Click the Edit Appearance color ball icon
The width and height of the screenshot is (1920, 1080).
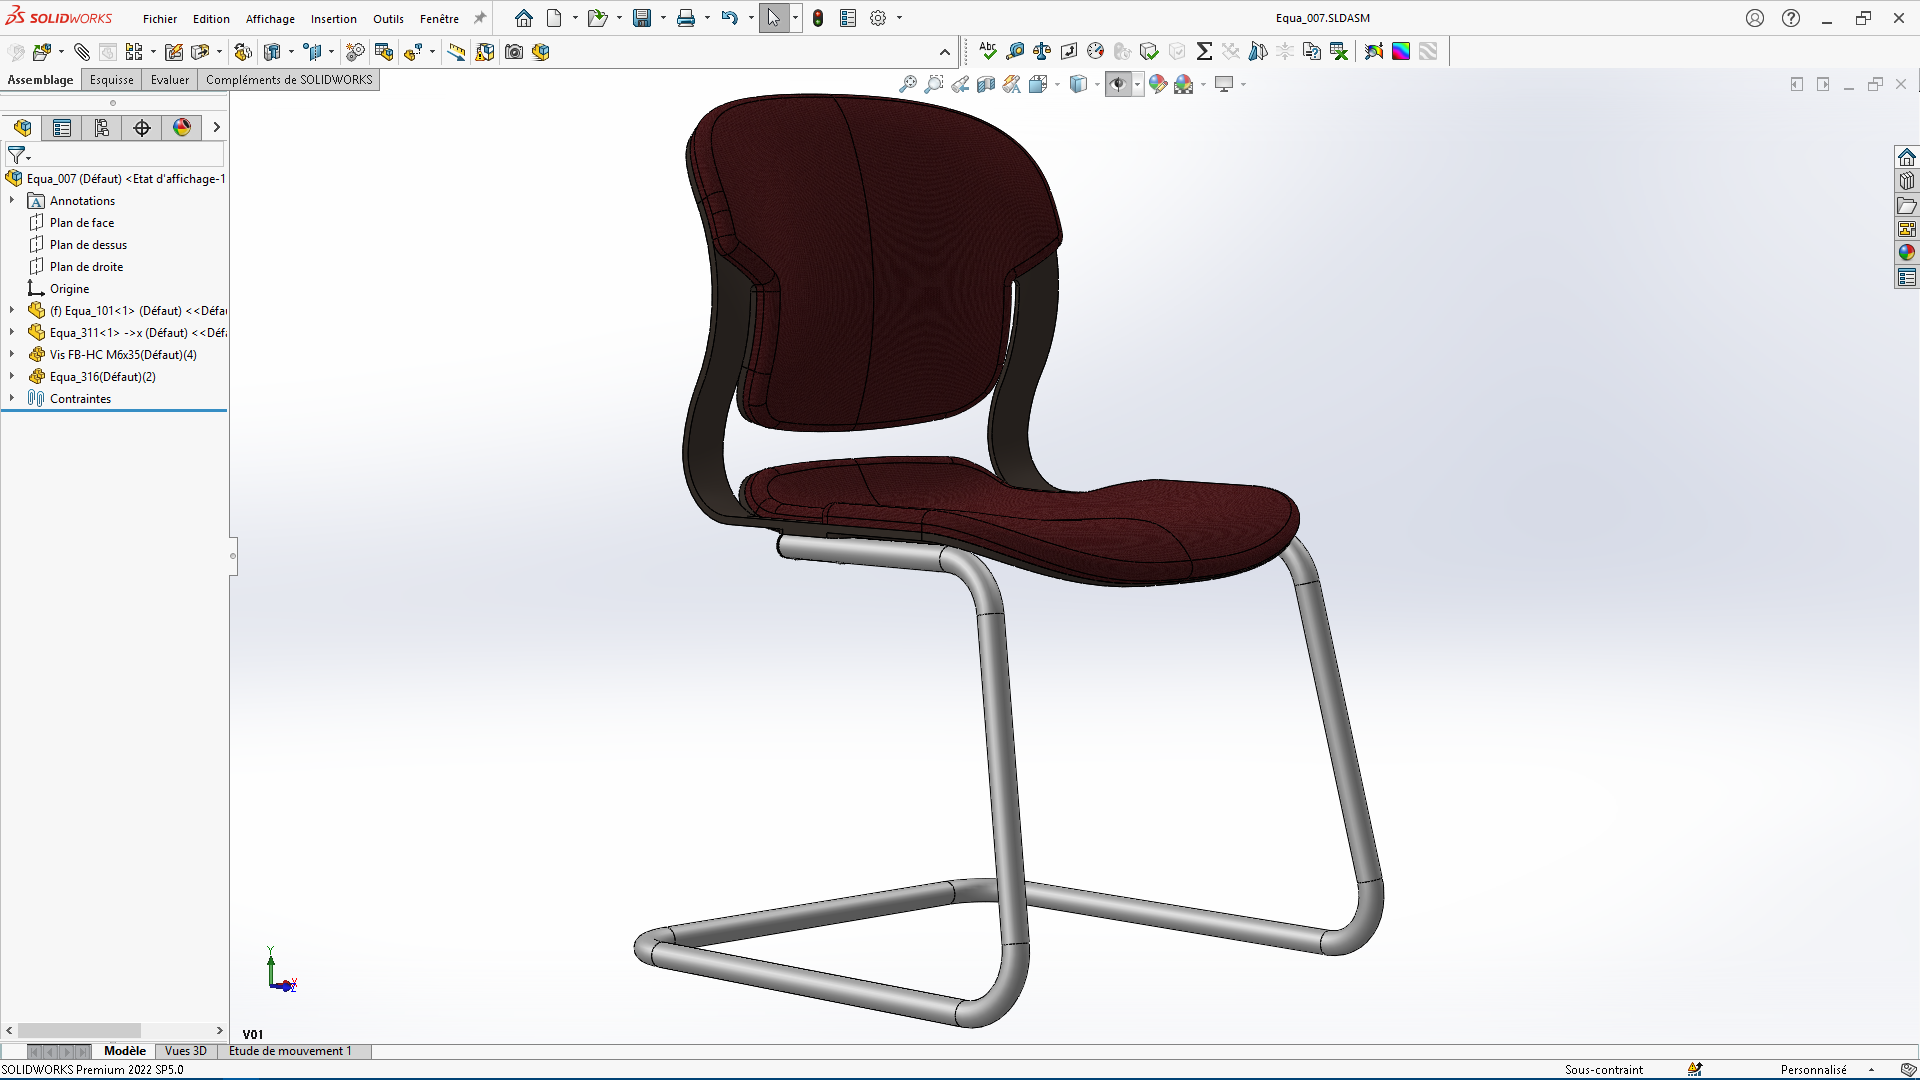click(x=1158, y=84)
